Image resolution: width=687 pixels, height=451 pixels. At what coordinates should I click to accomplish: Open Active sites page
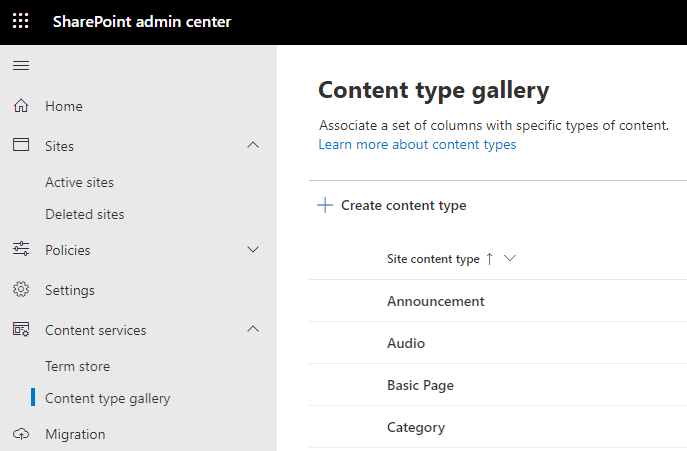tap(79, 182)
